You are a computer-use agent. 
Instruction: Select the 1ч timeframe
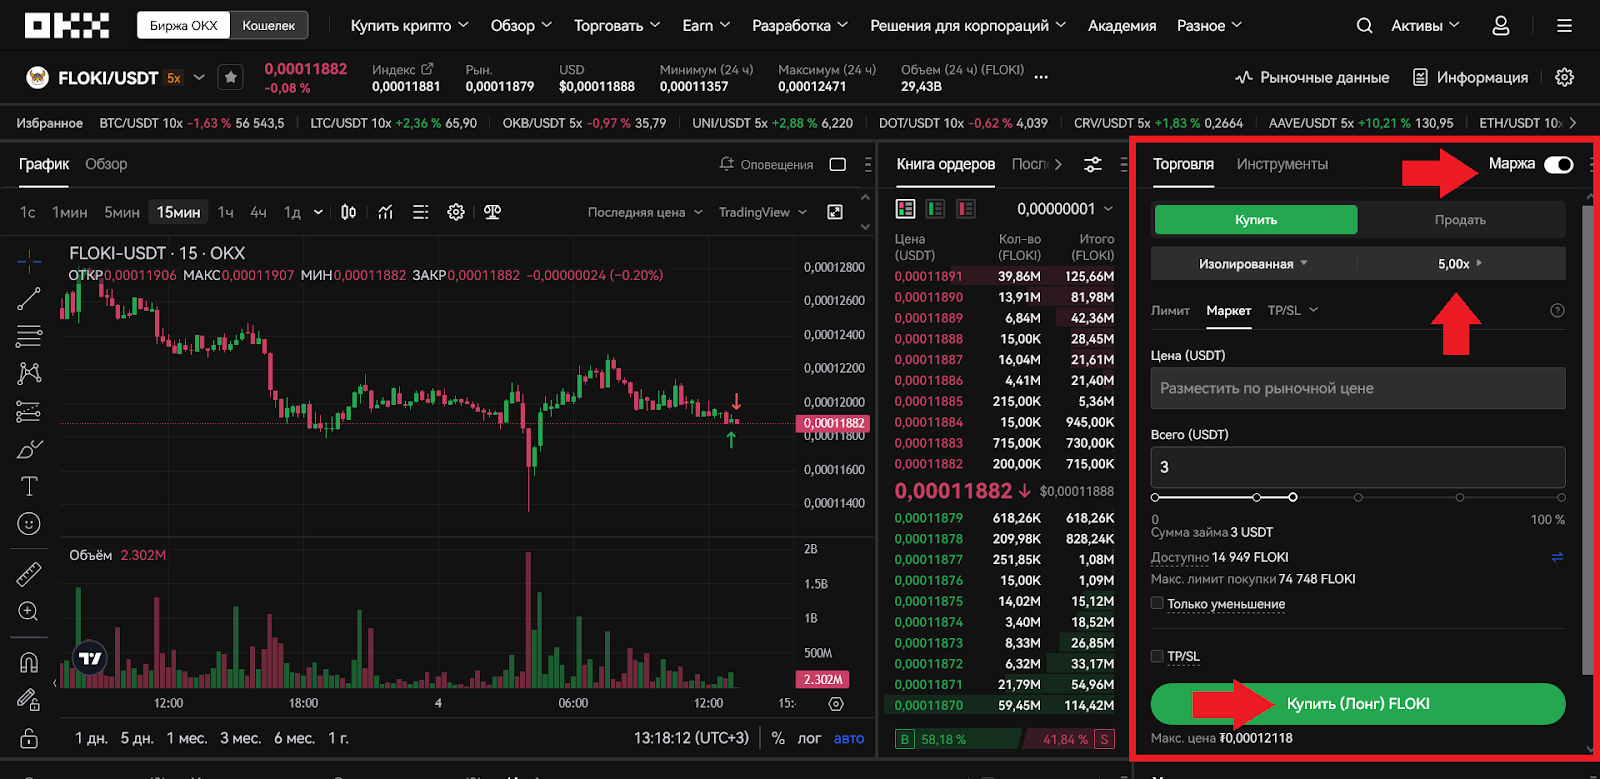226,212
